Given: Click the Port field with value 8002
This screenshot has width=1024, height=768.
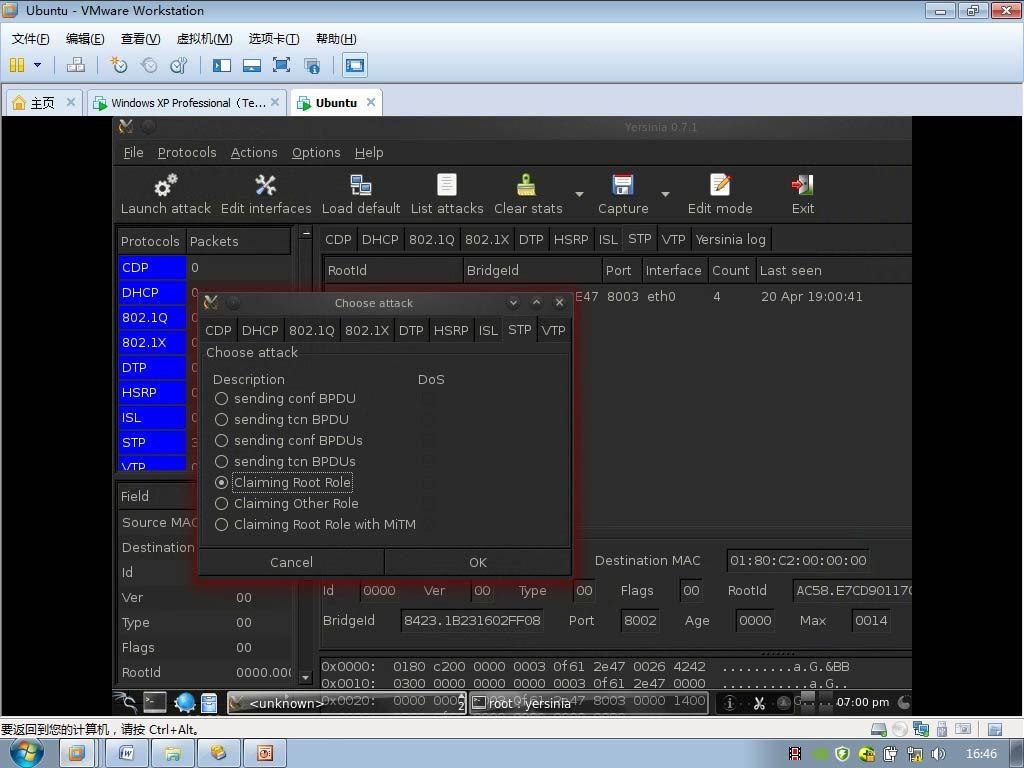Looking at the screenshot, I should click(x=639, y=620).
